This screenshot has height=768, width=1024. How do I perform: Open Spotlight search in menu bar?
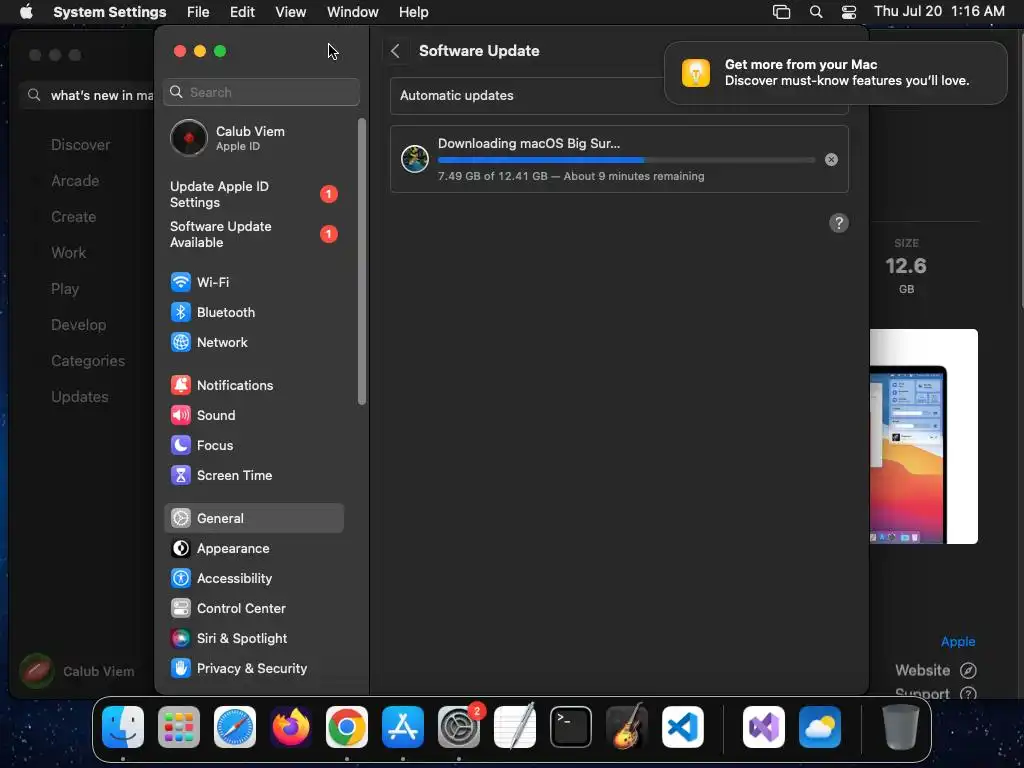click(x=816, y=12)
